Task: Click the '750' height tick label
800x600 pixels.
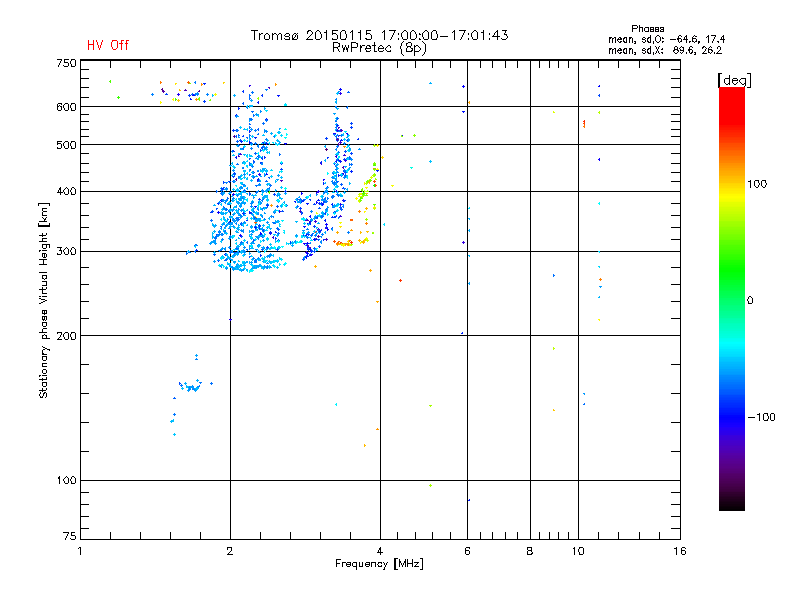Action: [x=66, y=63]
